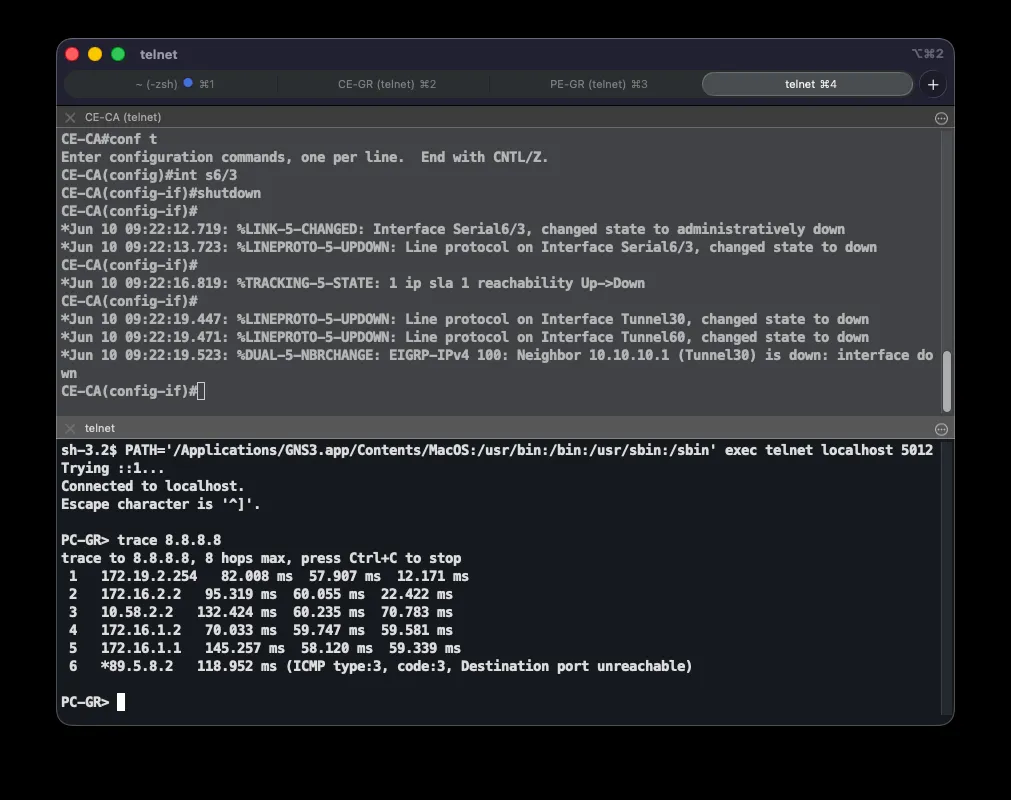The width and height of the screenshot is (1011, 800).
Task: Click the TRACKING-5-STATE log line
Action: tap(353, 284)
